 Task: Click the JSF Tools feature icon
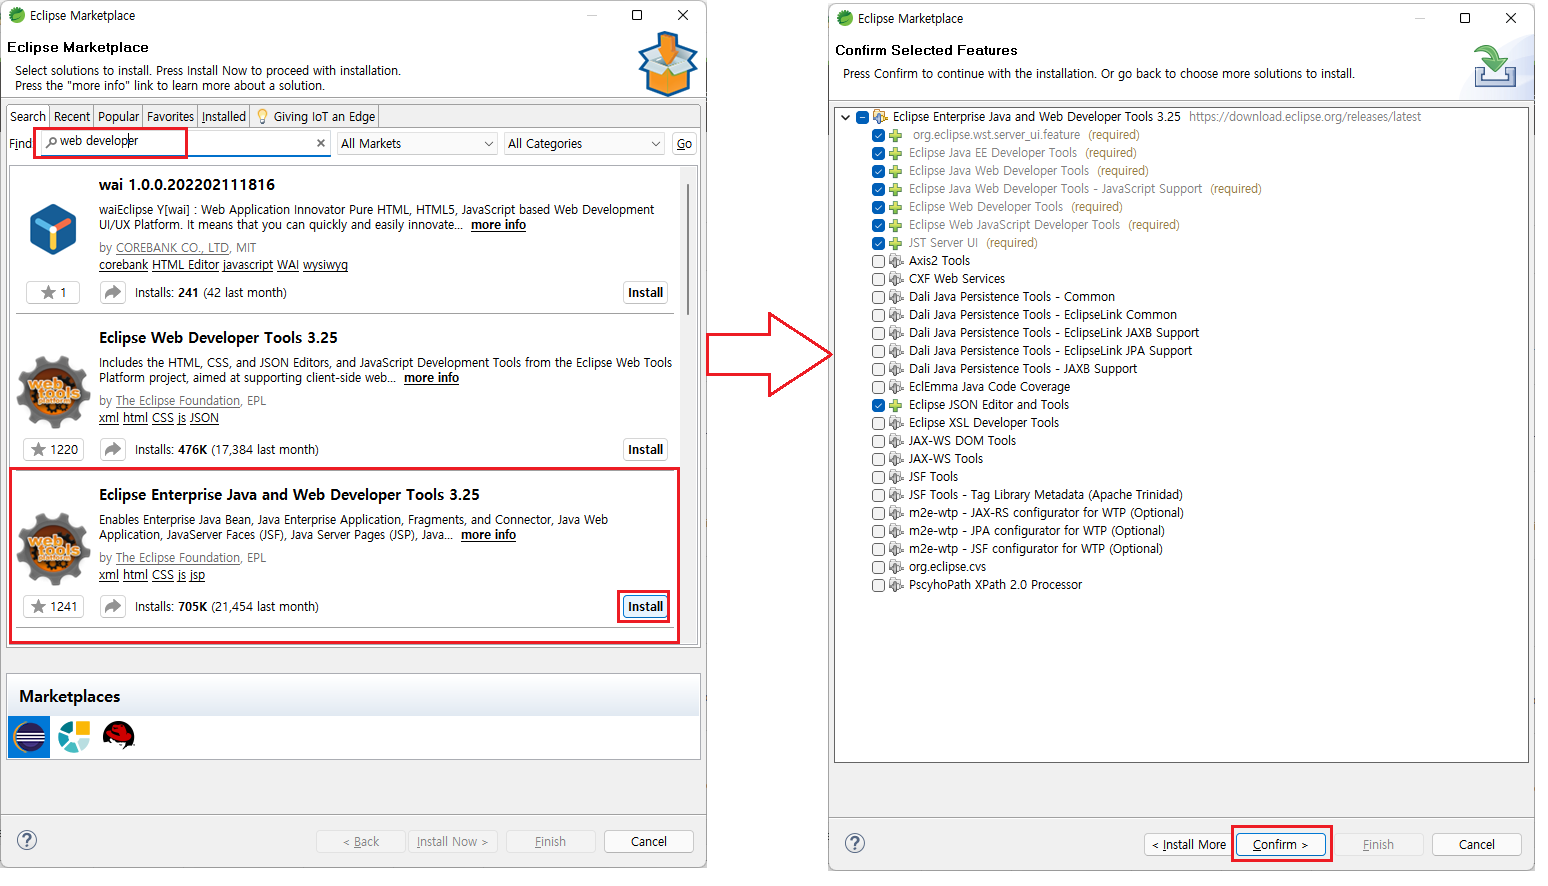point(896,477)
